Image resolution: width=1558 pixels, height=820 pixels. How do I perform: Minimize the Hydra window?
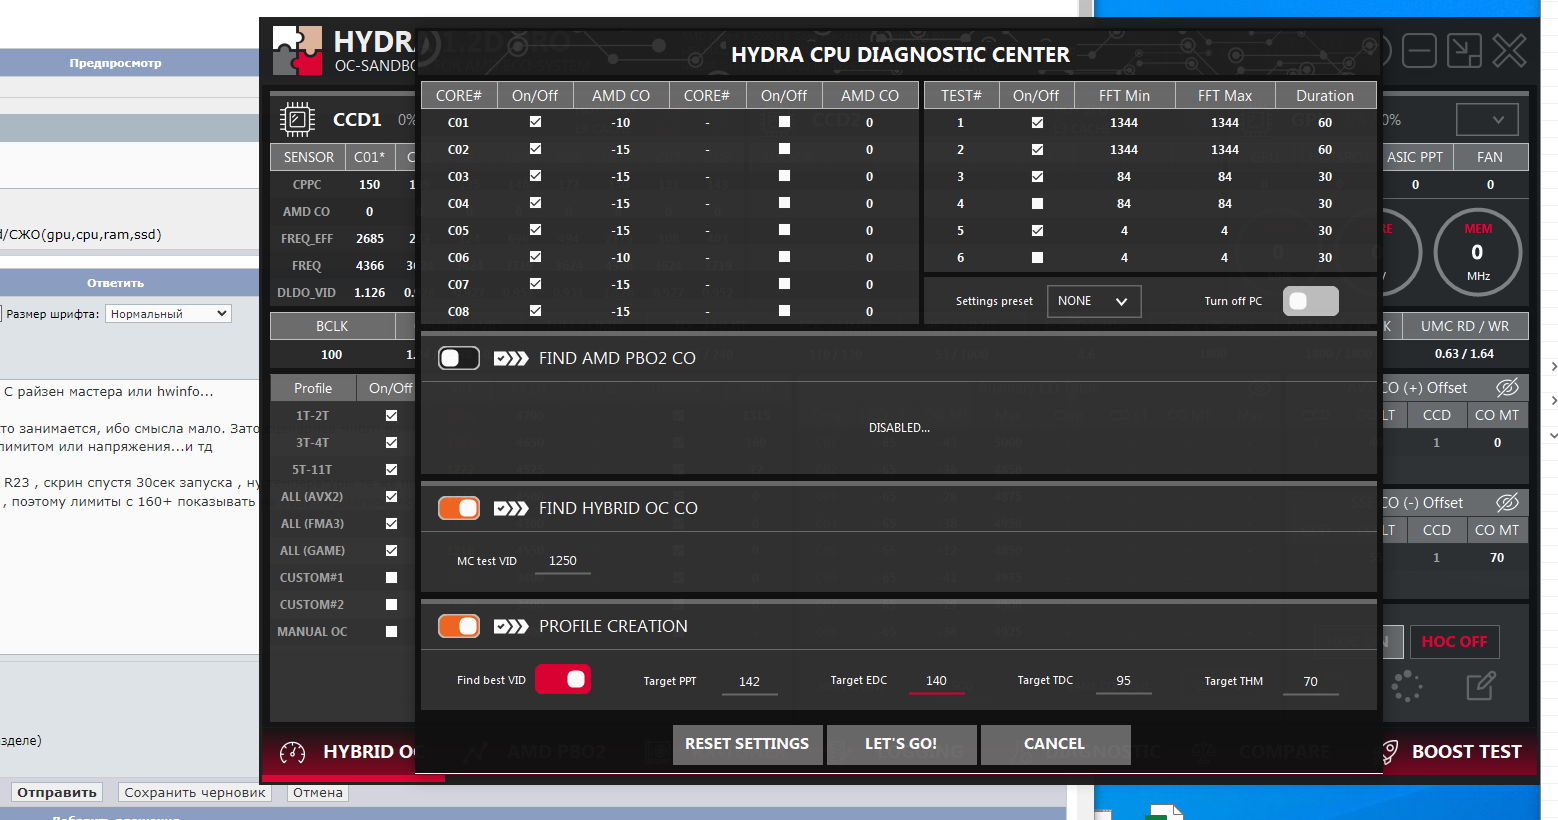coord(1419,50)
